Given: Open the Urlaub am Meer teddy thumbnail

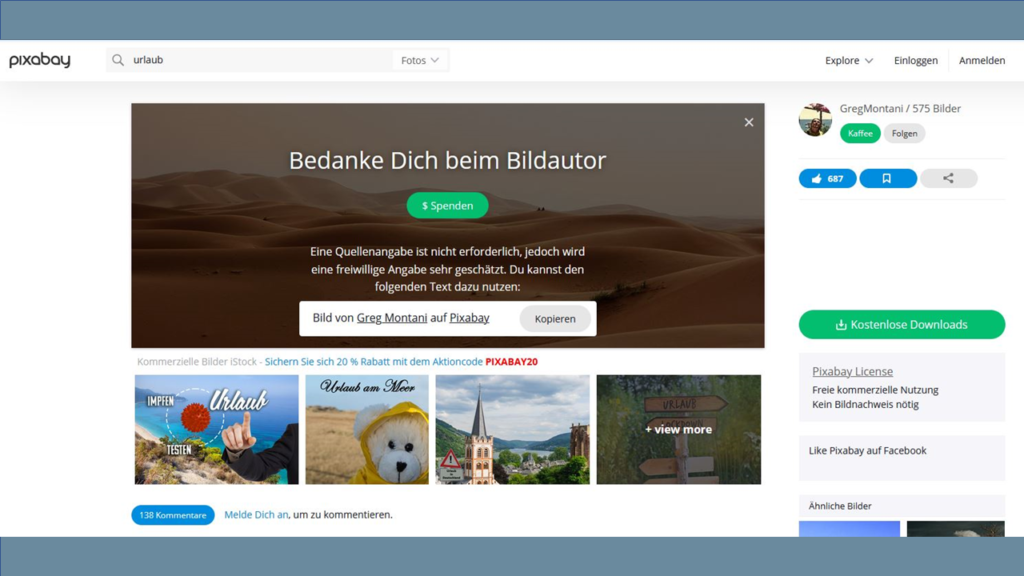Looking at the screenshot, I should (x=367, y=430).
